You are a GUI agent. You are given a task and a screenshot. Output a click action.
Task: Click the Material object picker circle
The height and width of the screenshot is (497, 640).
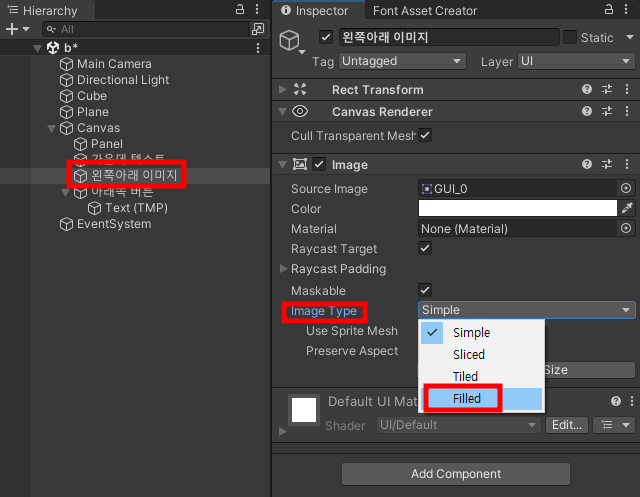click(626, 228)
